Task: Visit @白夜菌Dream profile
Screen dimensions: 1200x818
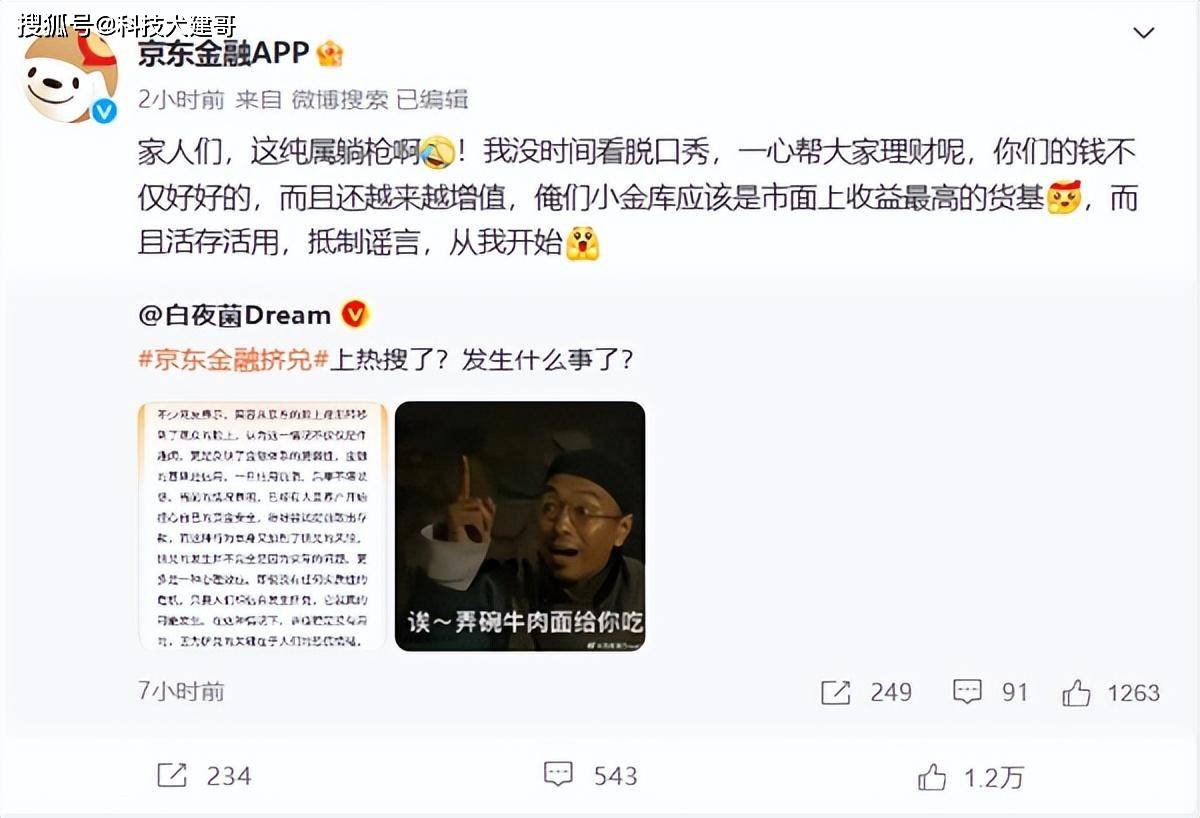Action: click(235, 315)
